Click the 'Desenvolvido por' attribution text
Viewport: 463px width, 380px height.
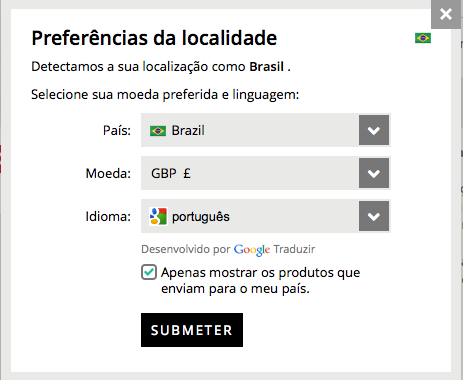click(x=186, y=249)
